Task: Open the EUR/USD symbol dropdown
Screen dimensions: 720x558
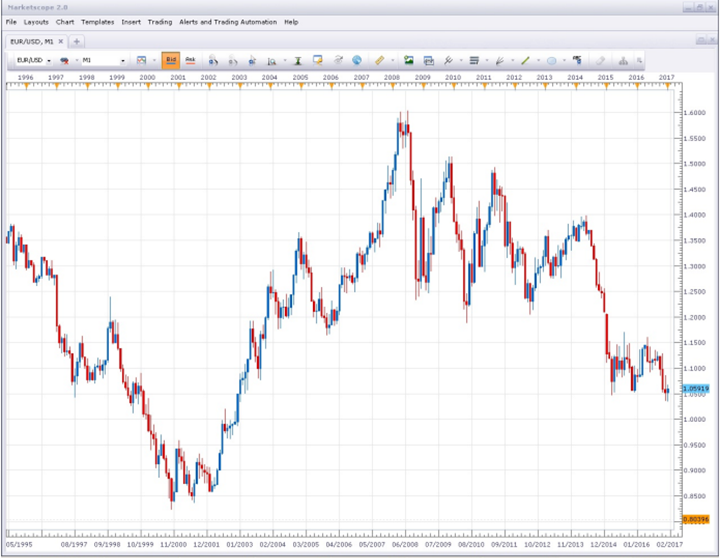Action: [49, 61]
